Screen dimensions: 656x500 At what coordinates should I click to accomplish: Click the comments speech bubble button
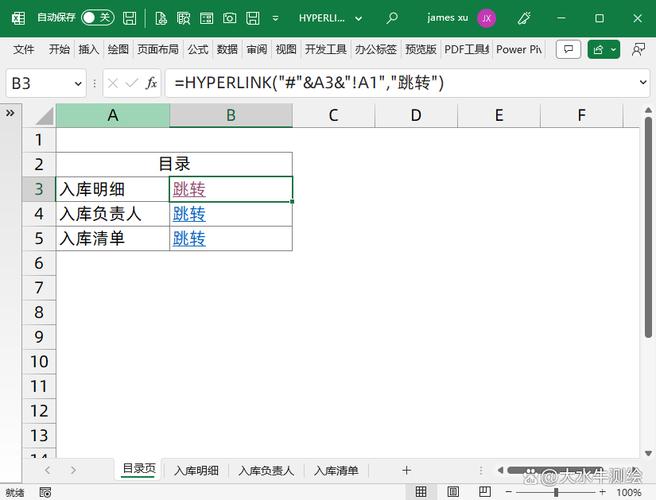(568, 49)
